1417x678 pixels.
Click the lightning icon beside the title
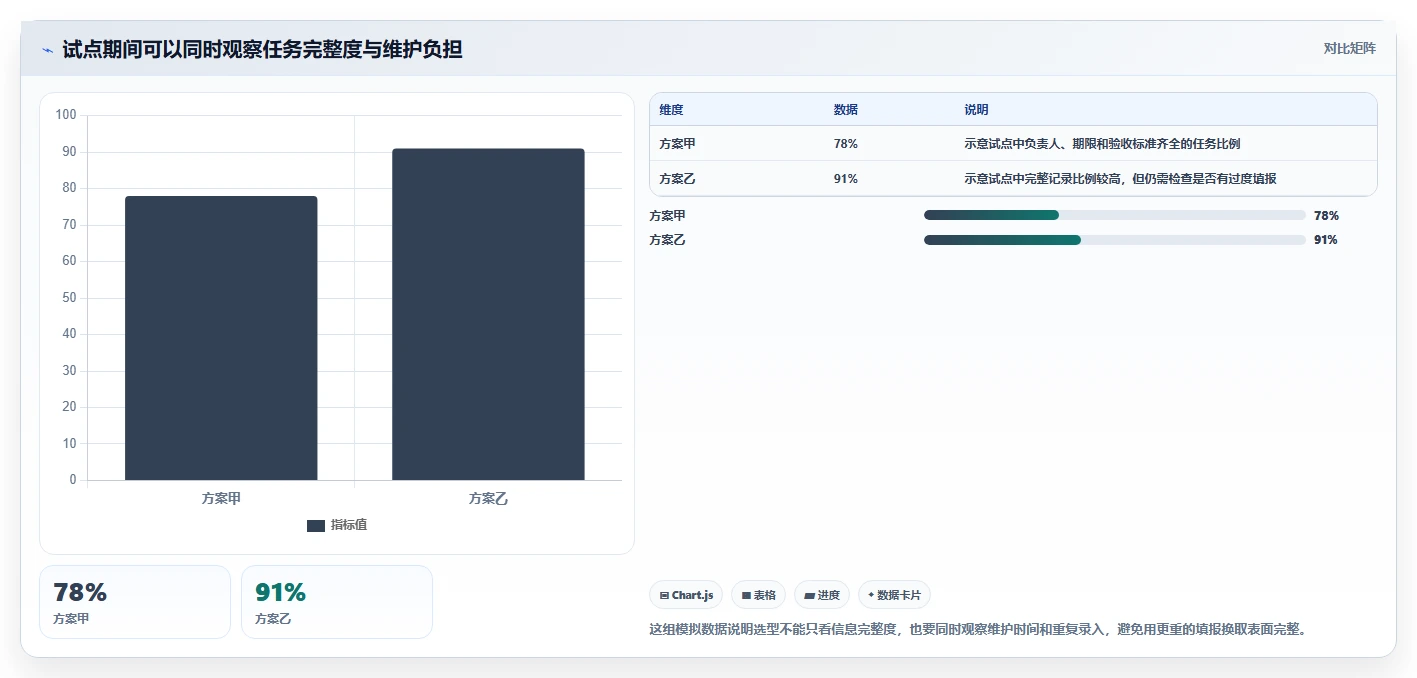pyautogui.click(x=47, y=50)
